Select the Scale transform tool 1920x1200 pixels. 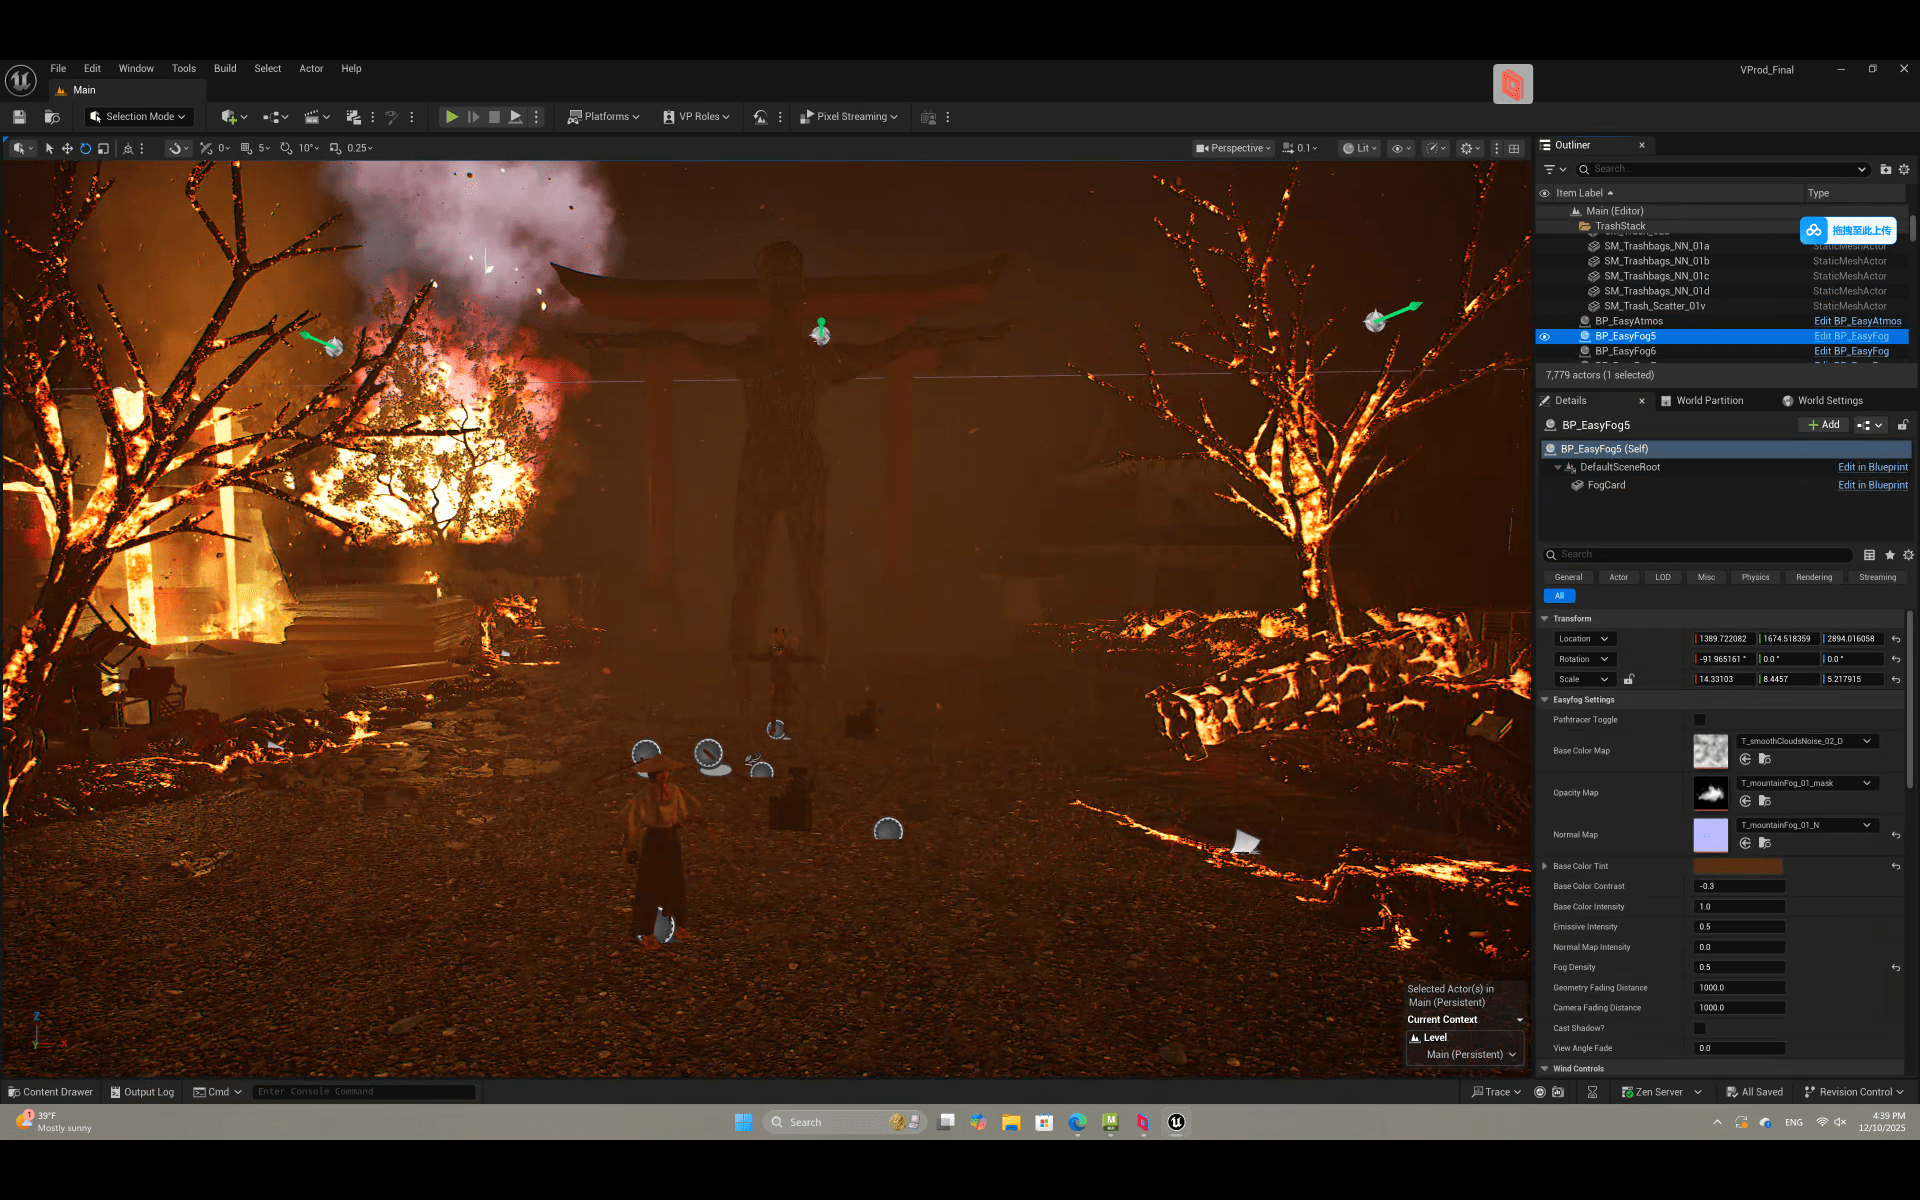103,148
